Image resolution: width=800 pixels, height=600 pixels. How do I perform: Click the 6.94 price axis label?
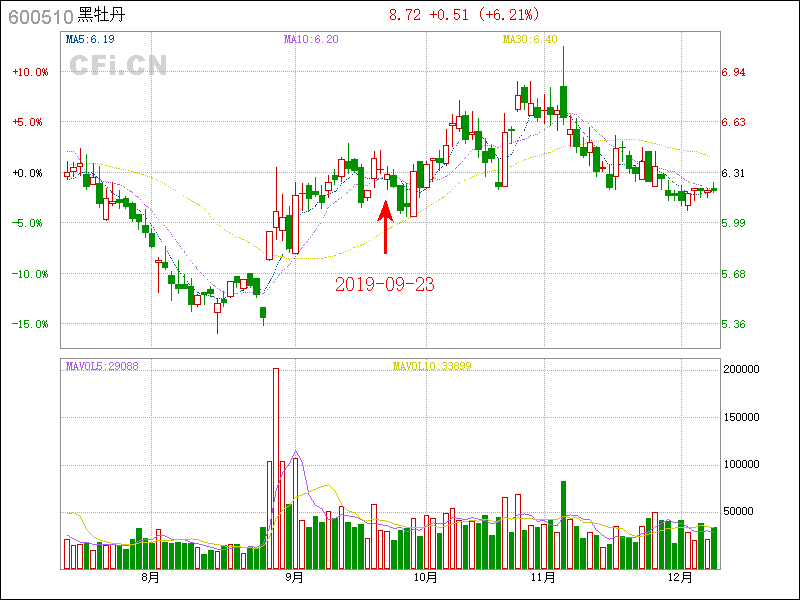click(734, 72)
